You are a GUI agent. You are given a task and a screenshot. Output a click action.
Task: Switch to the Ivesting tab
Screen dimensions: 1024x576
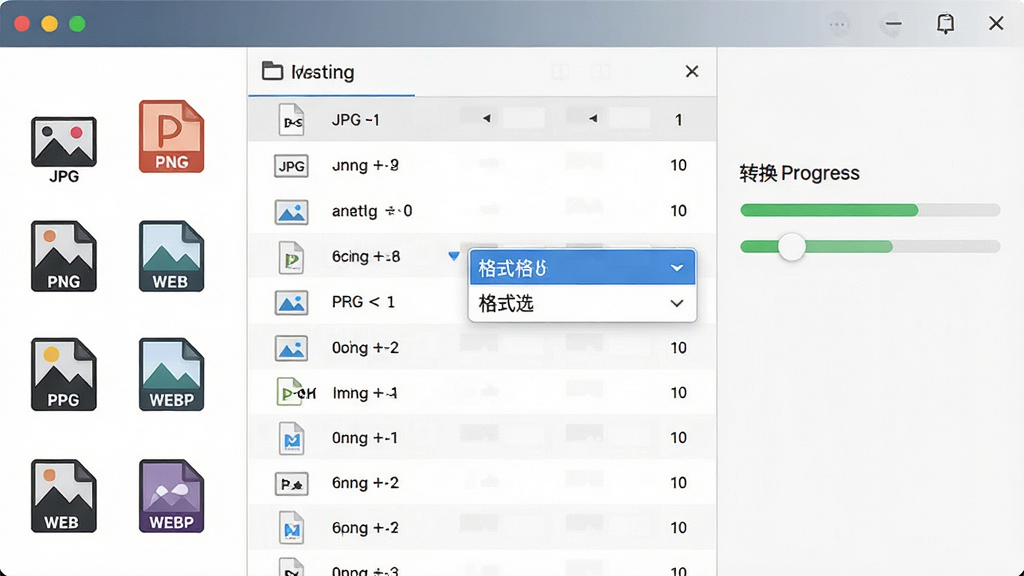(x=331, y=72)
